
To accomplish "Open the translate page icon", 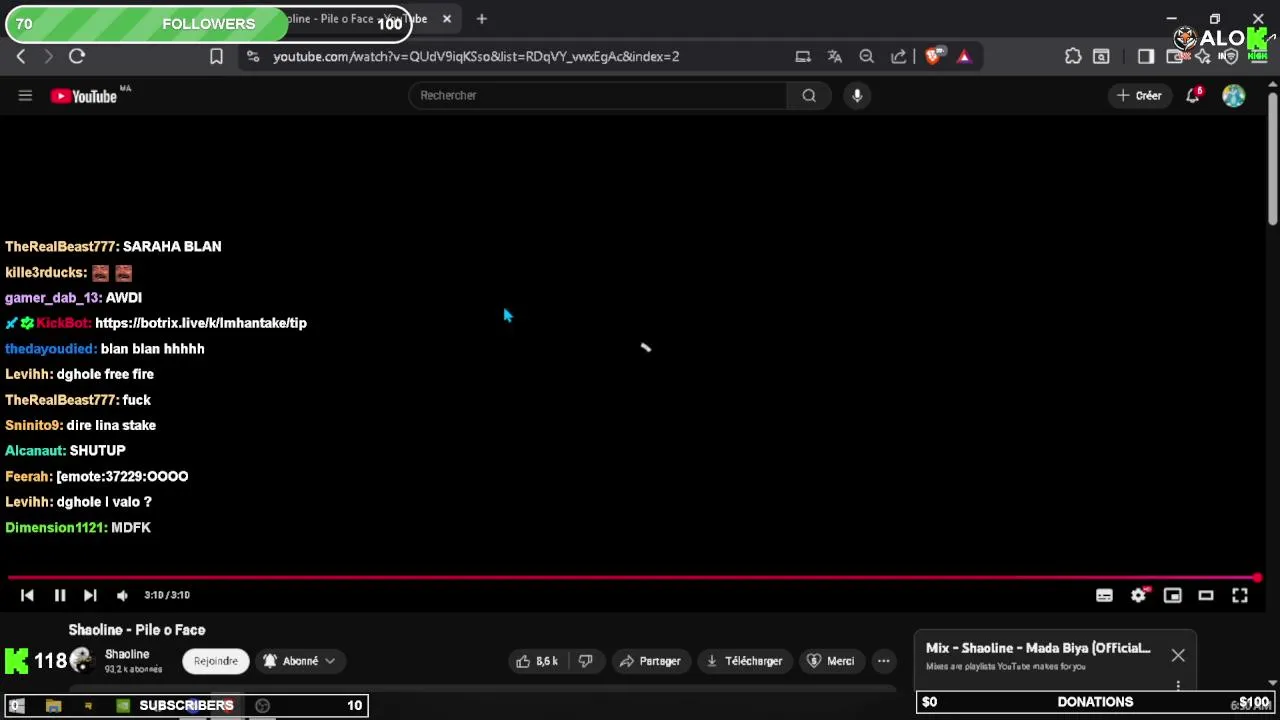I will point(835,57).
